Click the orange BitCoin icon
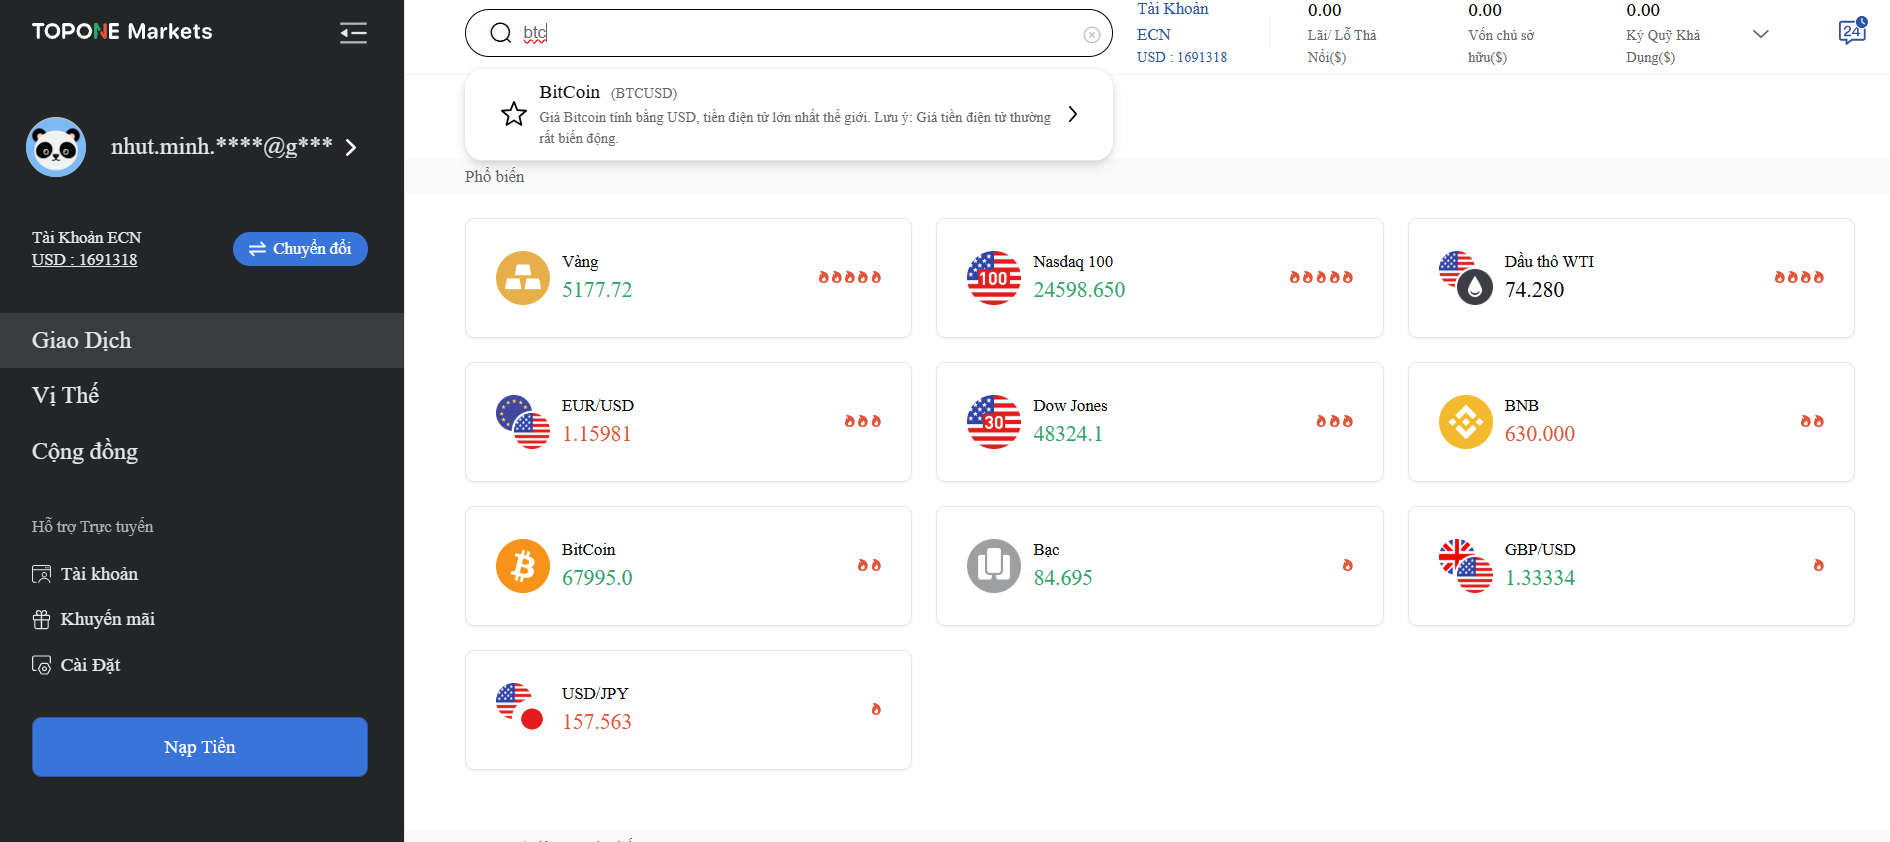This screenshot has width=1890, height=842. click(523, 566)
